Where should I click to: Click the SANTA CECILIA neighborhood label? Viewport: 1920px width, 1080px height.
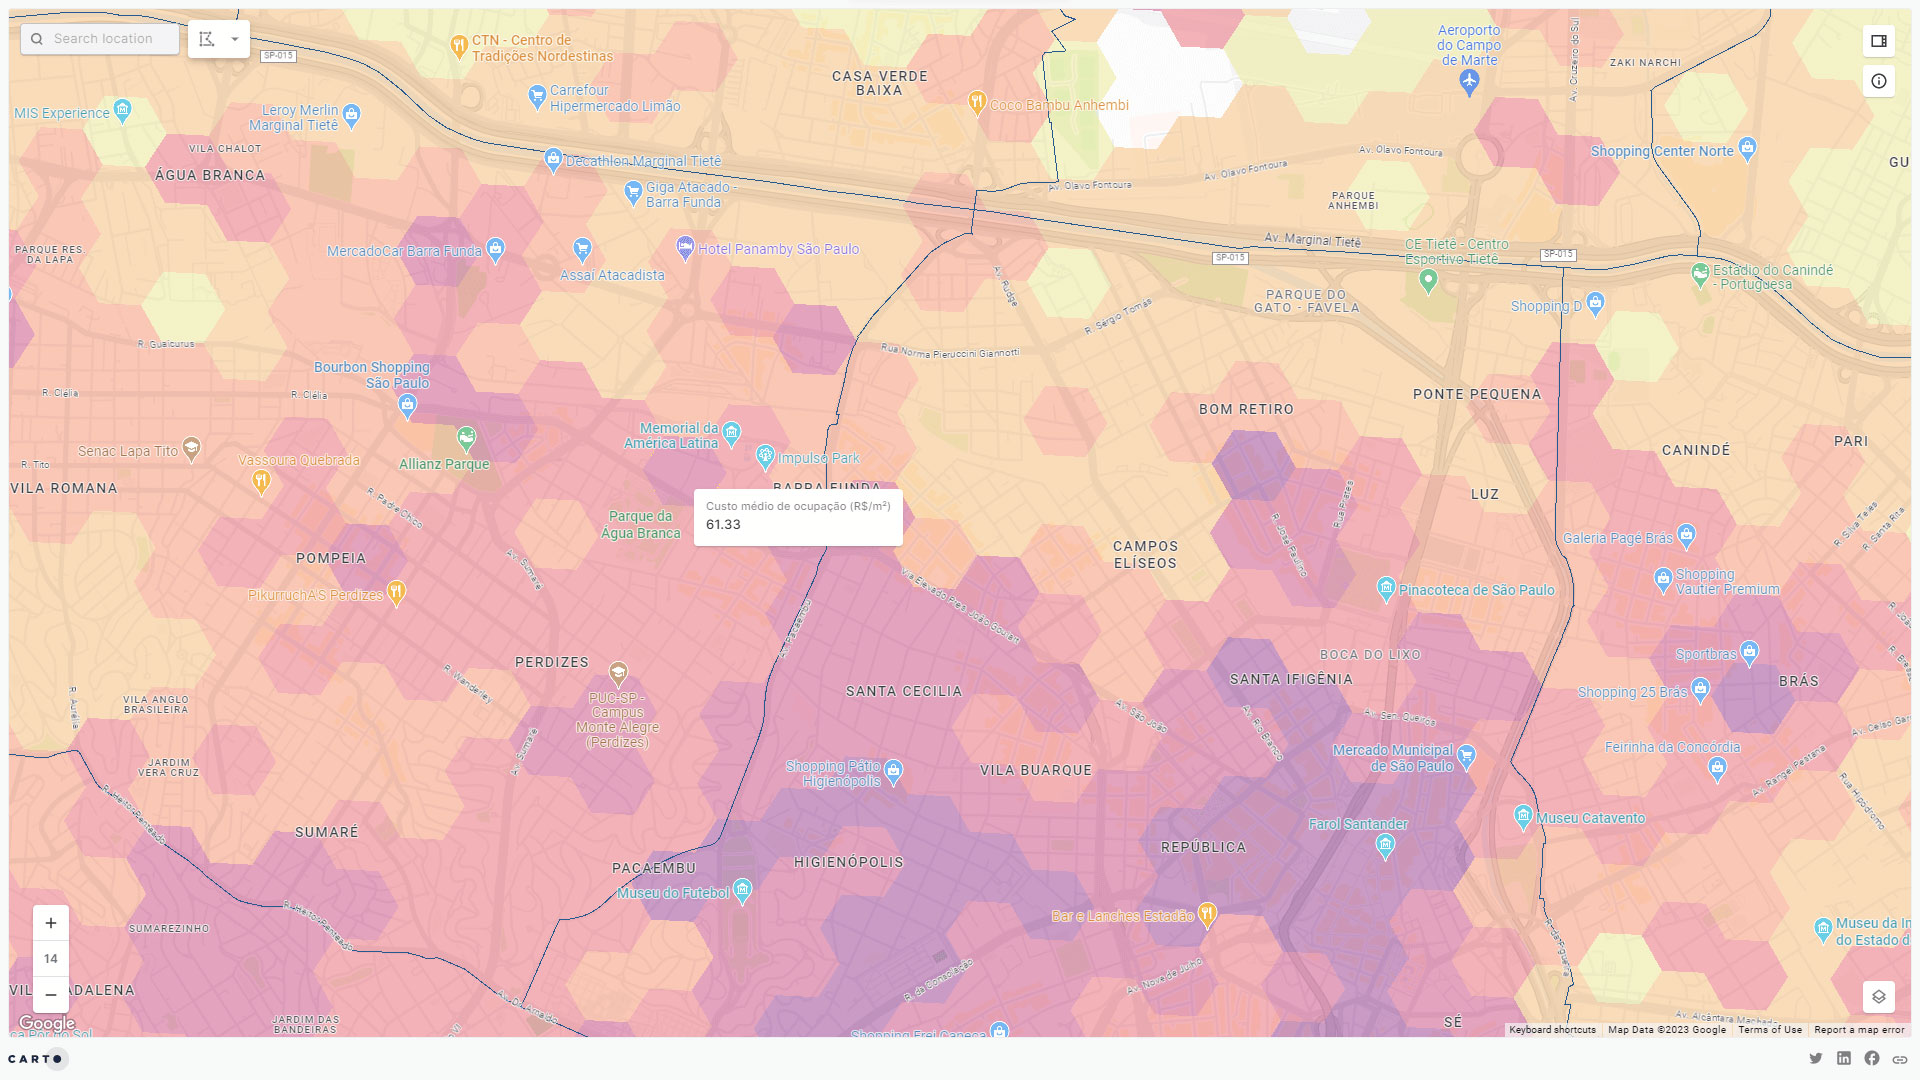pos(904,691)
